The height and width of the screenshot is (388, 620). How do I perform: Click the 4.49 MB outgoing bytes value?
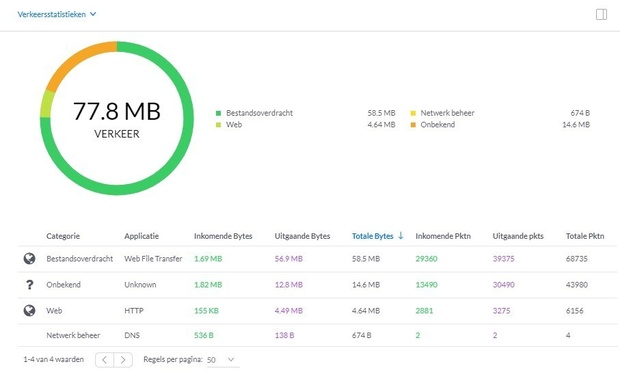pos(289,311)
